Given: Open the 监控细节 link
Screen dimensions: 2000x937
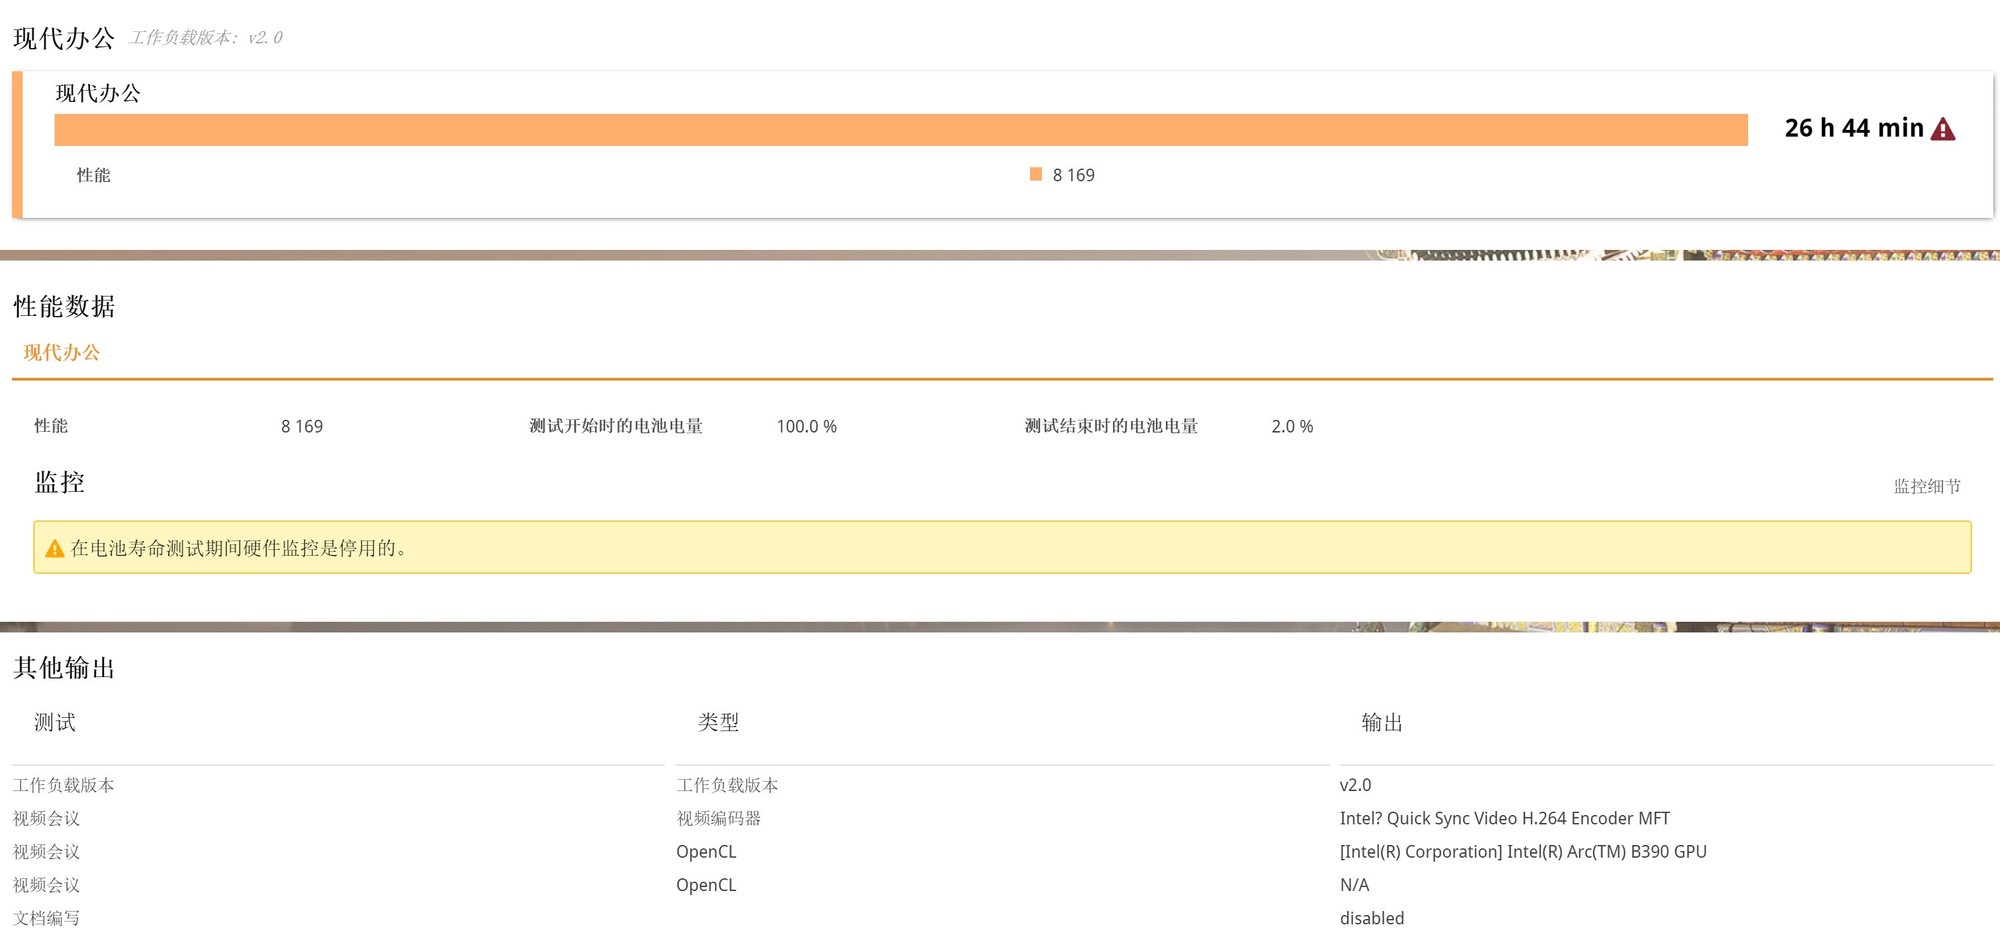Looking at the screenshot, I should [x=1927, y=486].
